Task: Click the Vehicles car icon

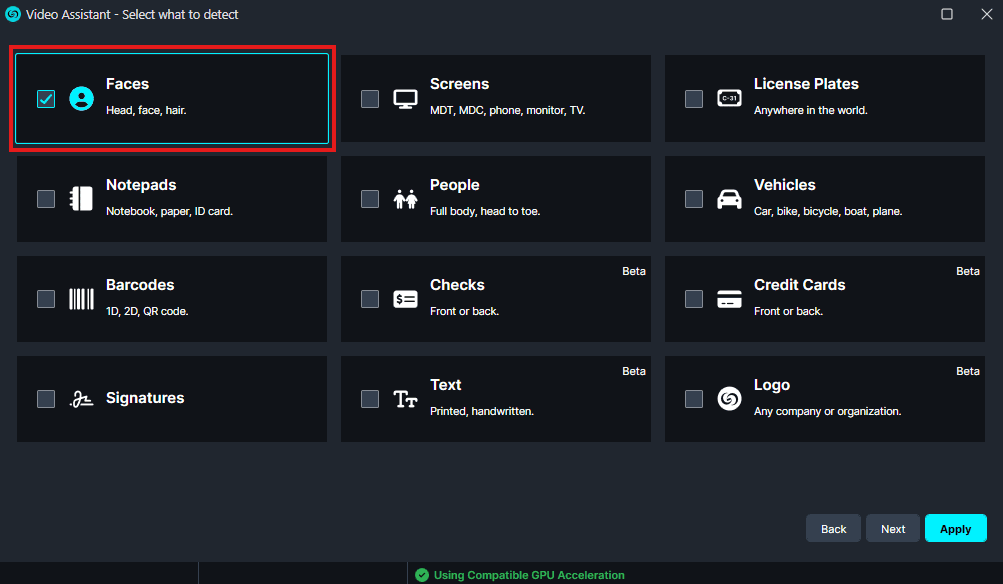Action: pyautogui.click(x=729, y=198)
